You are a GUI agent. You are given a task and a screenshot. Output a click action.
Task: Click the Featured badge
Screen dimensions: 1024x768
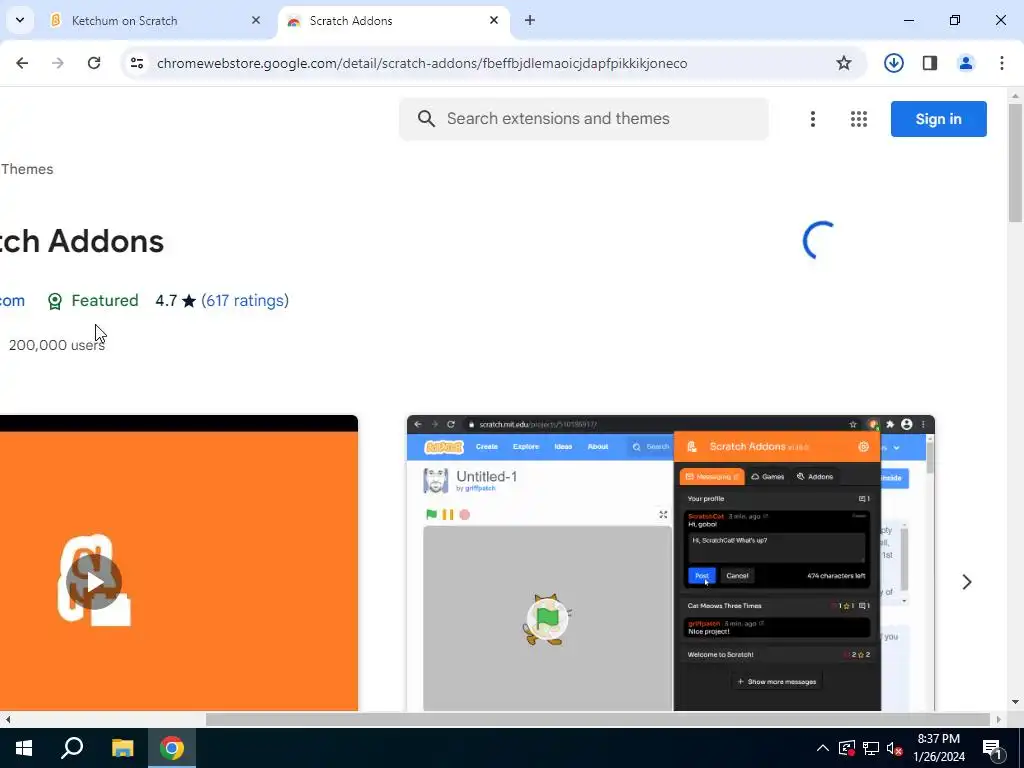tap(93, 300)
